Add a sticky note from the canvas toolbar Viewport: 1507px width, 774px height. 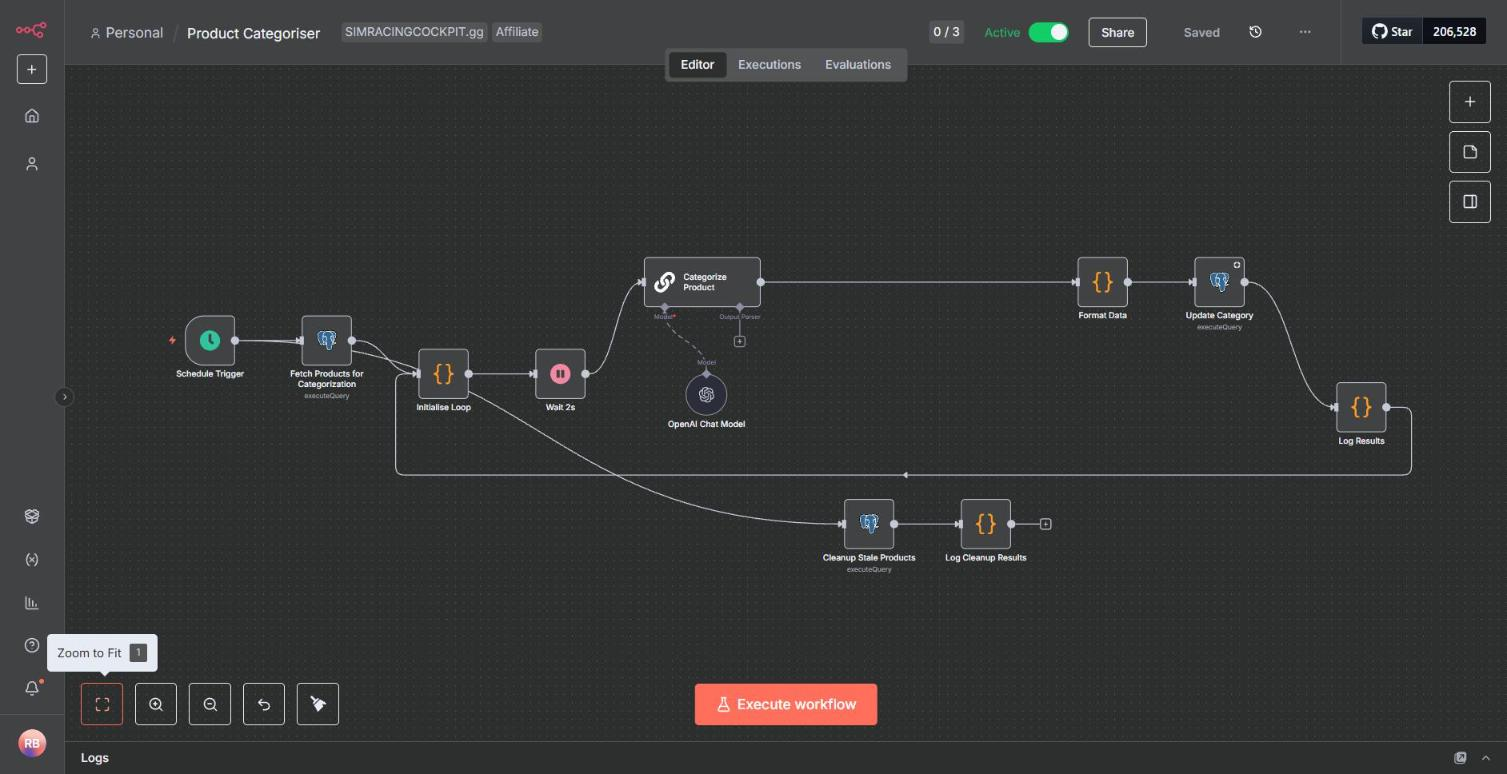click(1470, 152)
